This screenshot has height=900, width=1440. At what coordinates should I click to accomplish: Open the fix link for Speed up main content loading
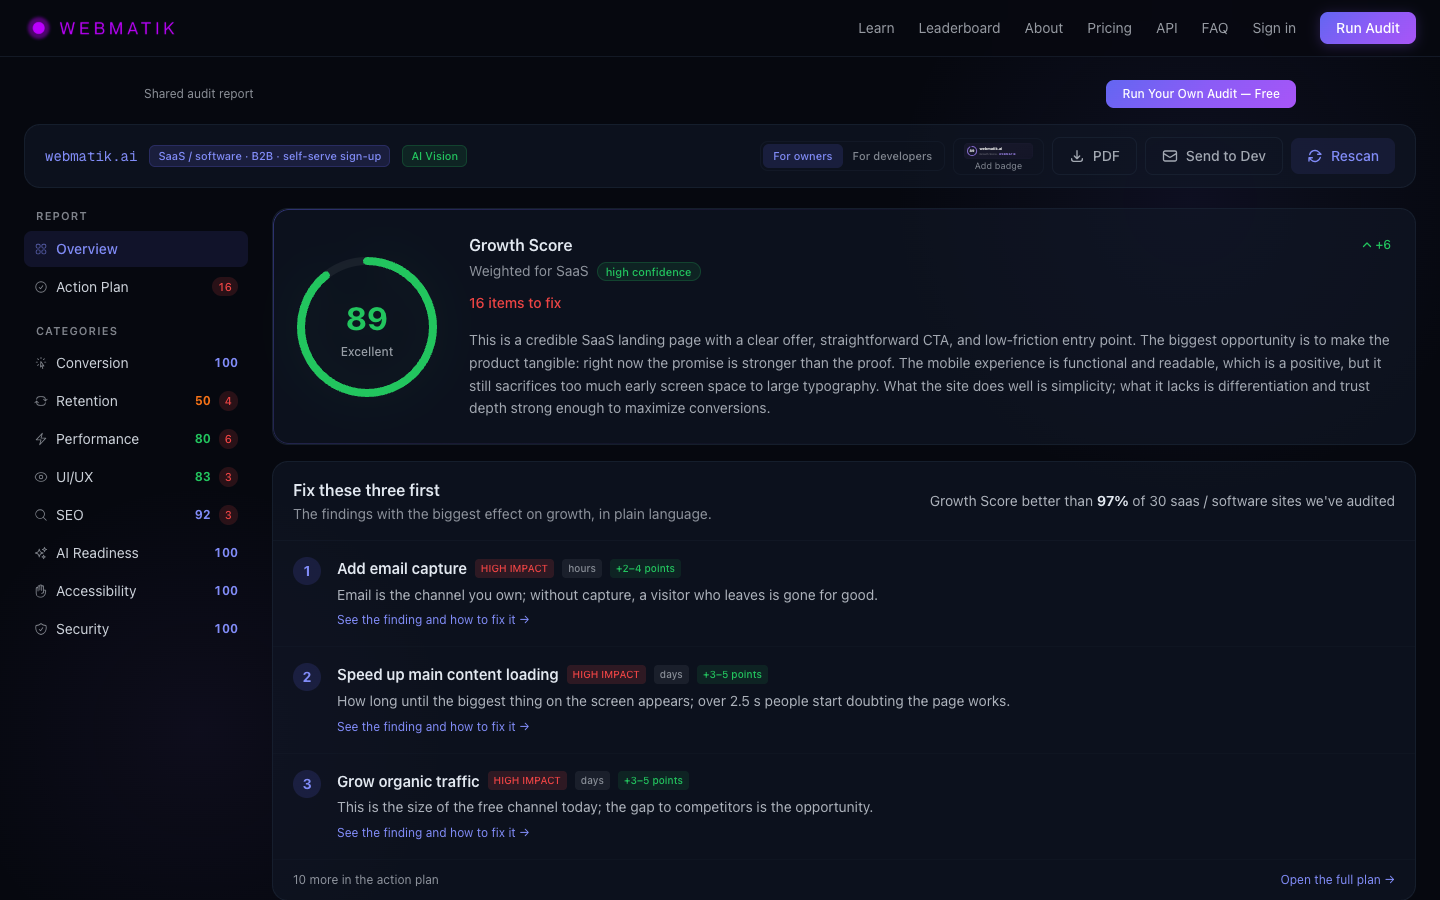[x=433, y=727]
